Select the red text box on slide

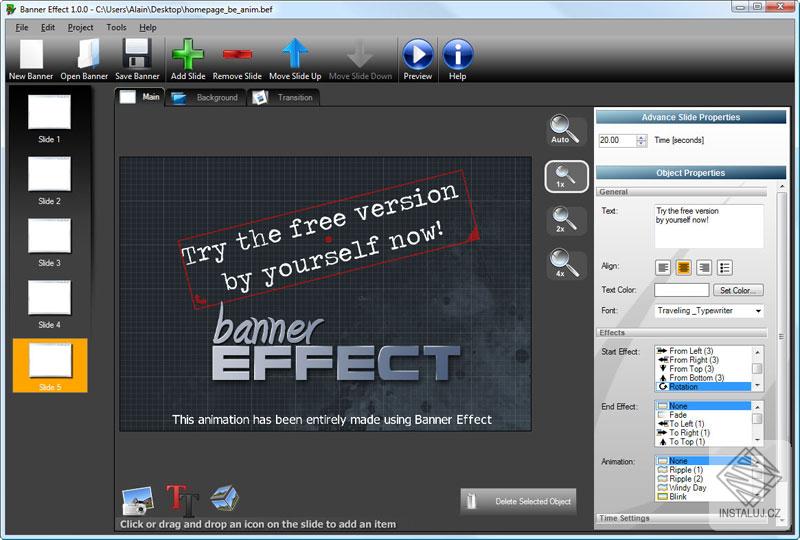pyautogui.click(x=328, y=239)
